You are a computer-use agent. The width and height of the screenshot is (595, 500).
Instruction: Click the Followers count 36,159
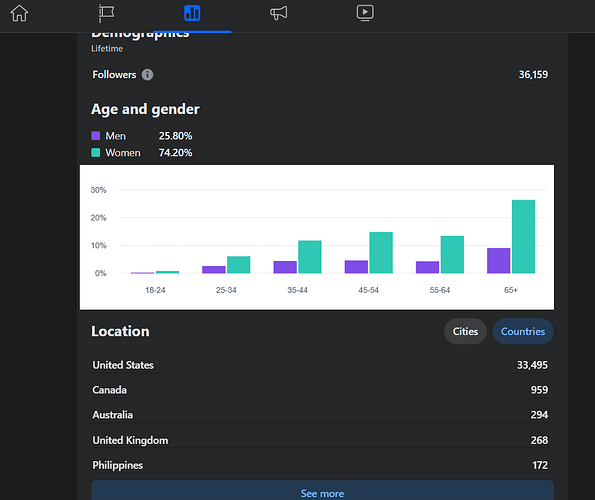click(533, 74)
